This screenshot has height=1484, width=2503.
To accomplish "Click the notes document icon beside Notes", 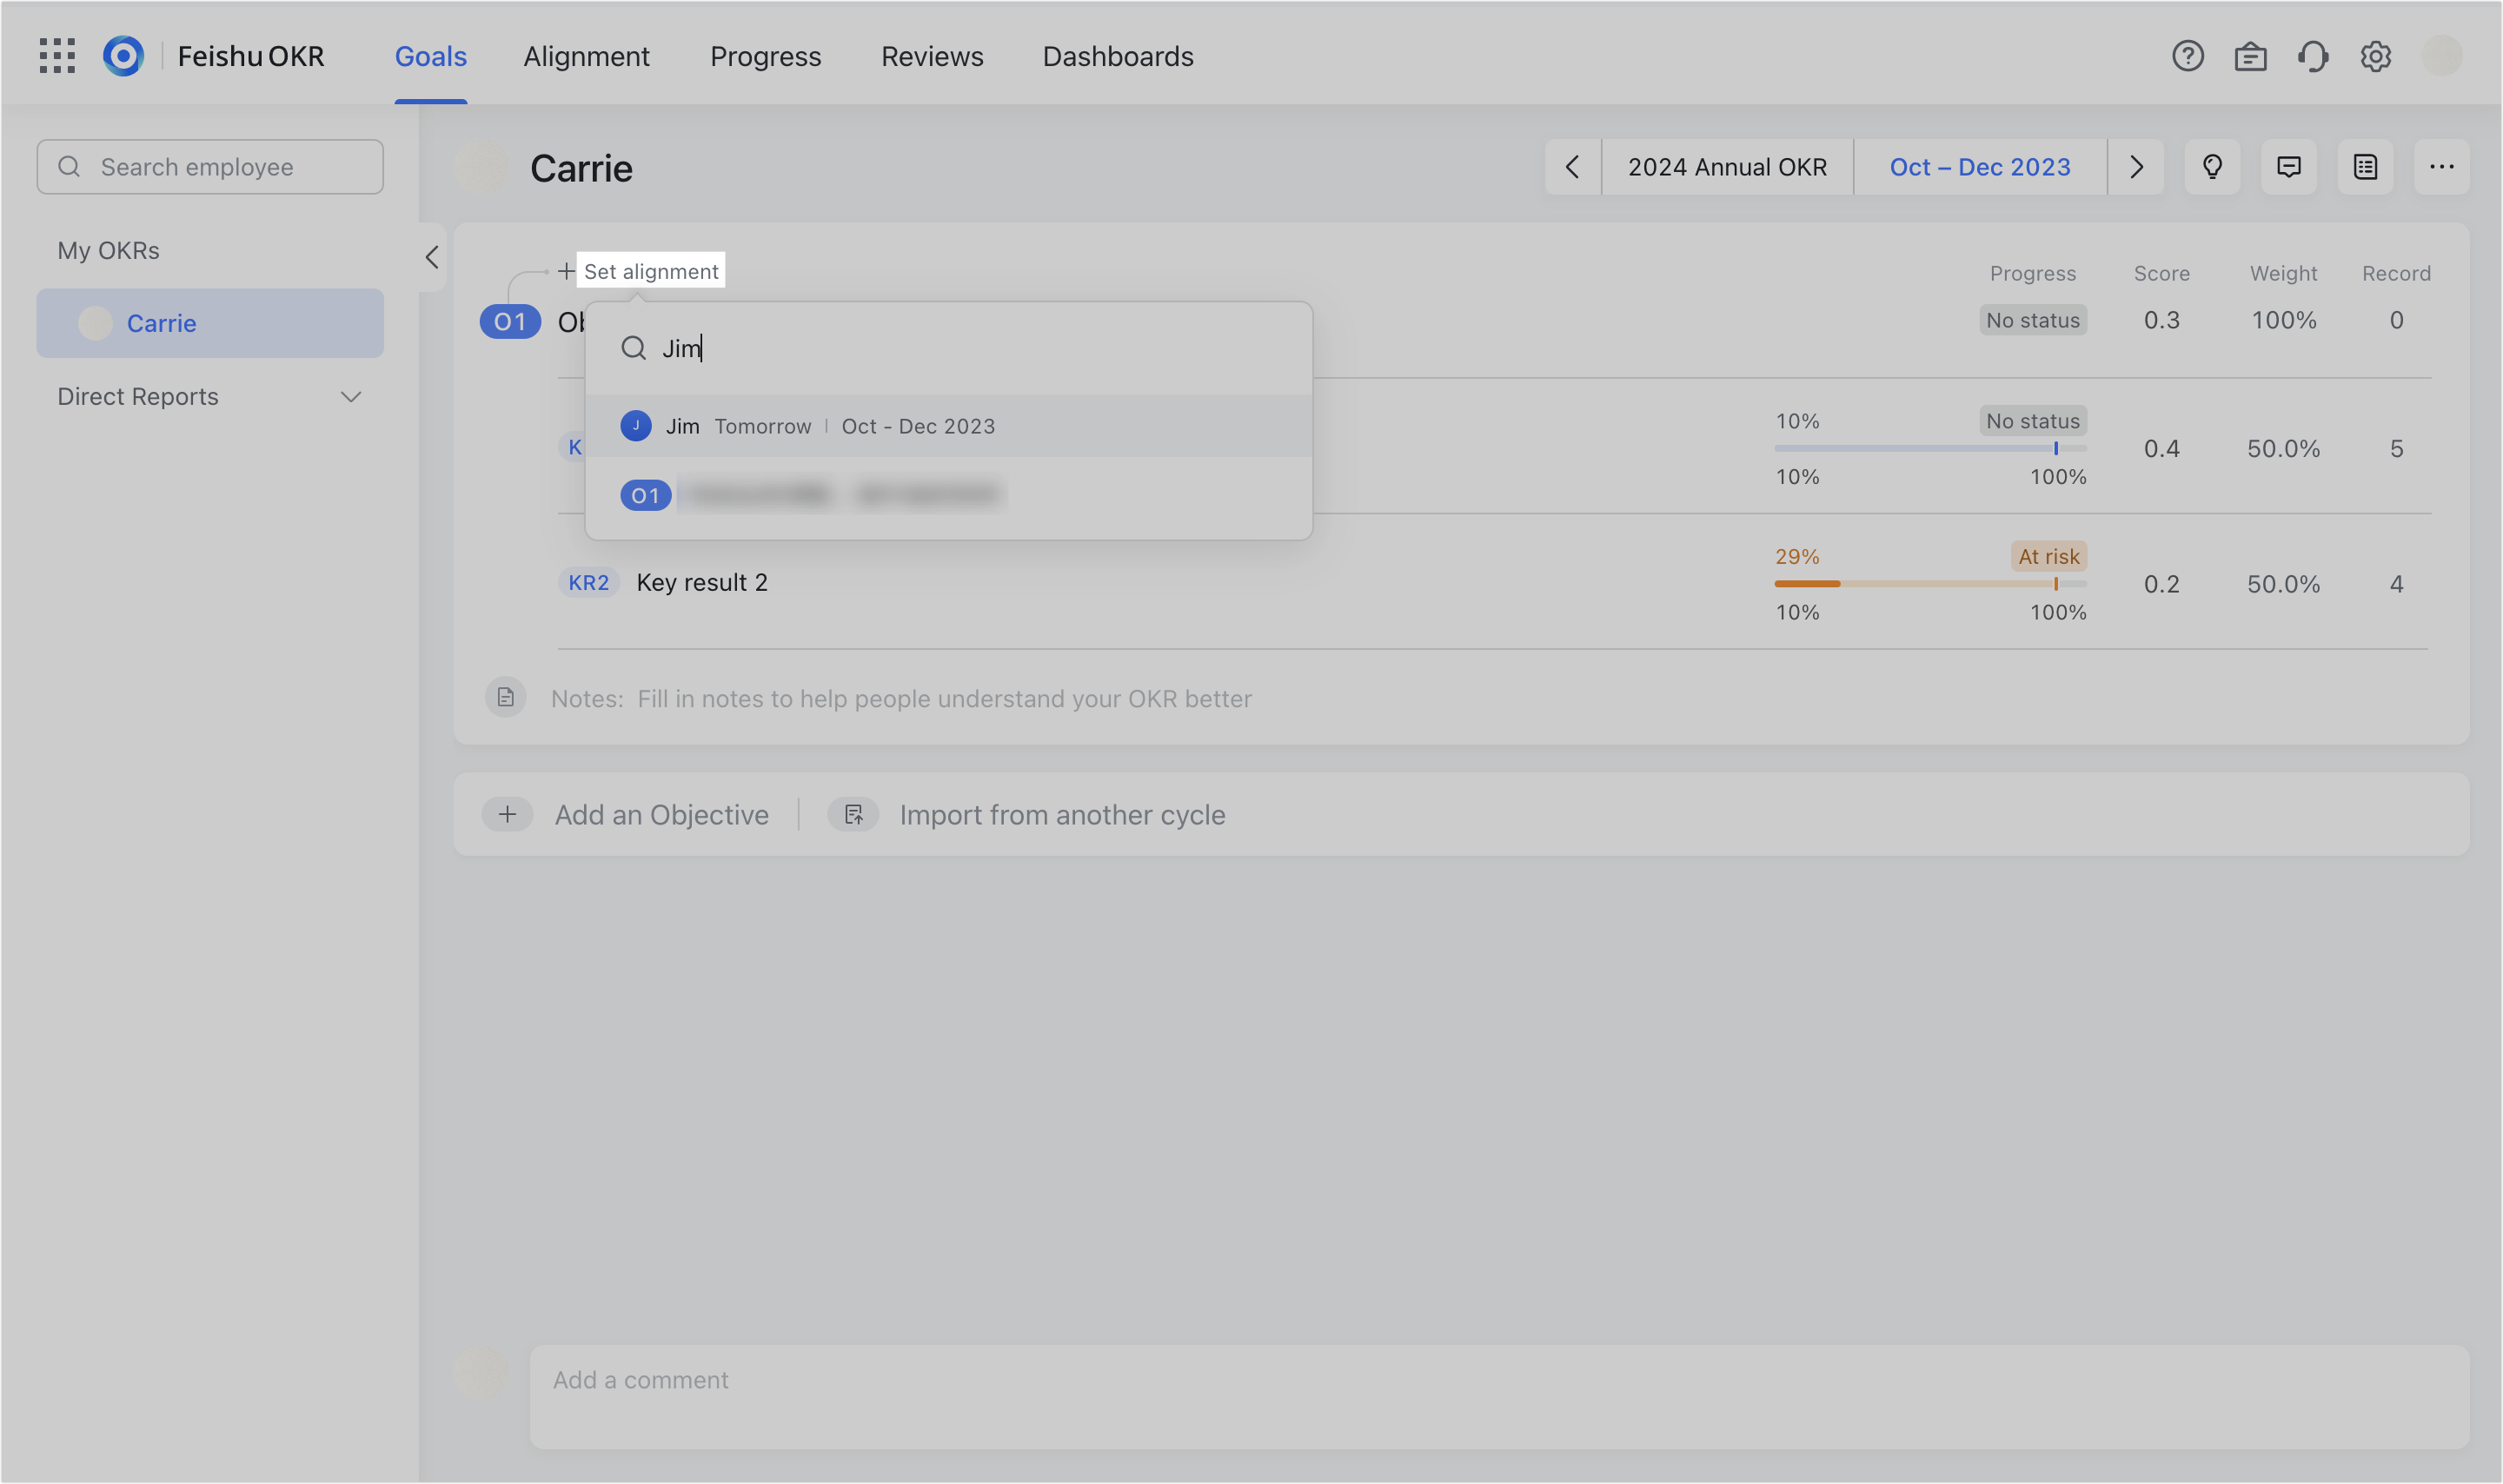I will (x=505, y=697).
